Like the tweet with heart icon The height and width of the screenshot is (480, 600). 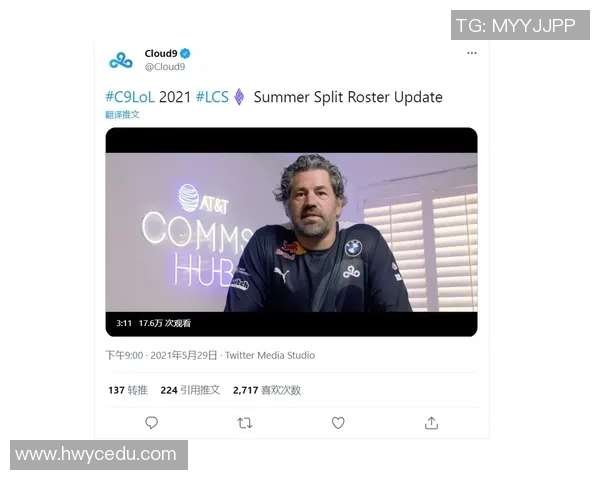click(338, 423)
